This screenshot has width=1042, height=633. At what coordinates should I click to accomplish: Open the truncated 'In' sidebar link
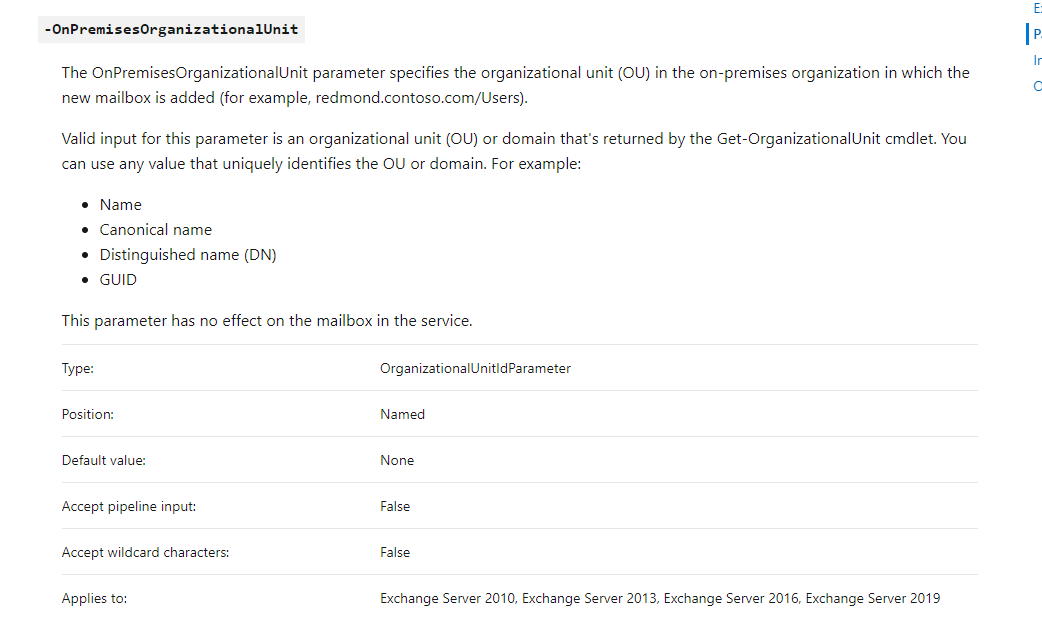click(1037, 60)
